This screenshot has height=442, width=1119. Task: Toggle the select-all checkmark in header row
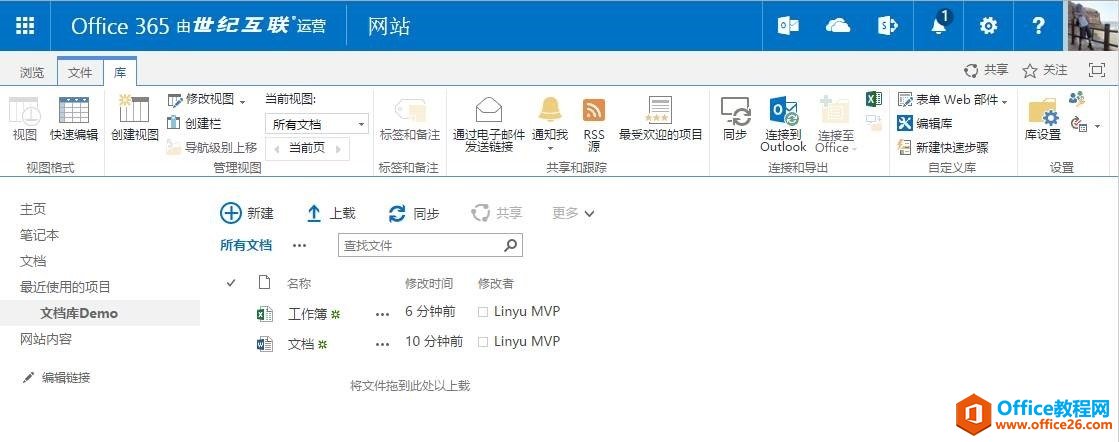[x=231, y=283]
